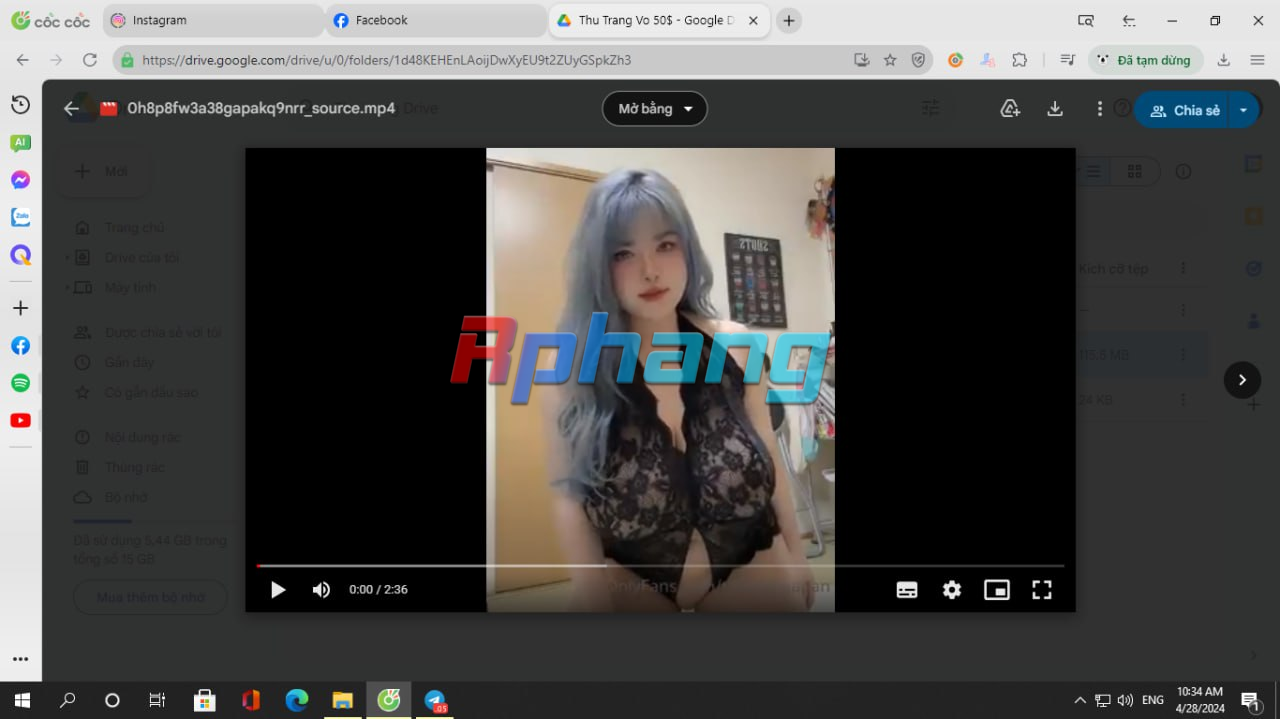Play the video in the Drive preview
The width and height of the screenshot is (1280, 719).
point(278,590)
